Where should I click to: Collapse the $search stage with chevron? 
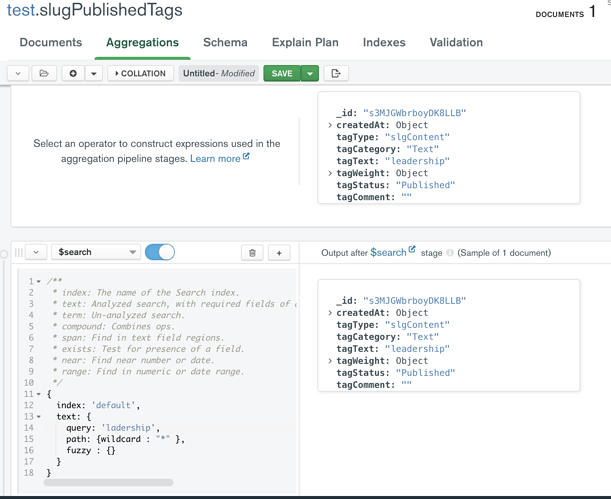pos(36,253)
